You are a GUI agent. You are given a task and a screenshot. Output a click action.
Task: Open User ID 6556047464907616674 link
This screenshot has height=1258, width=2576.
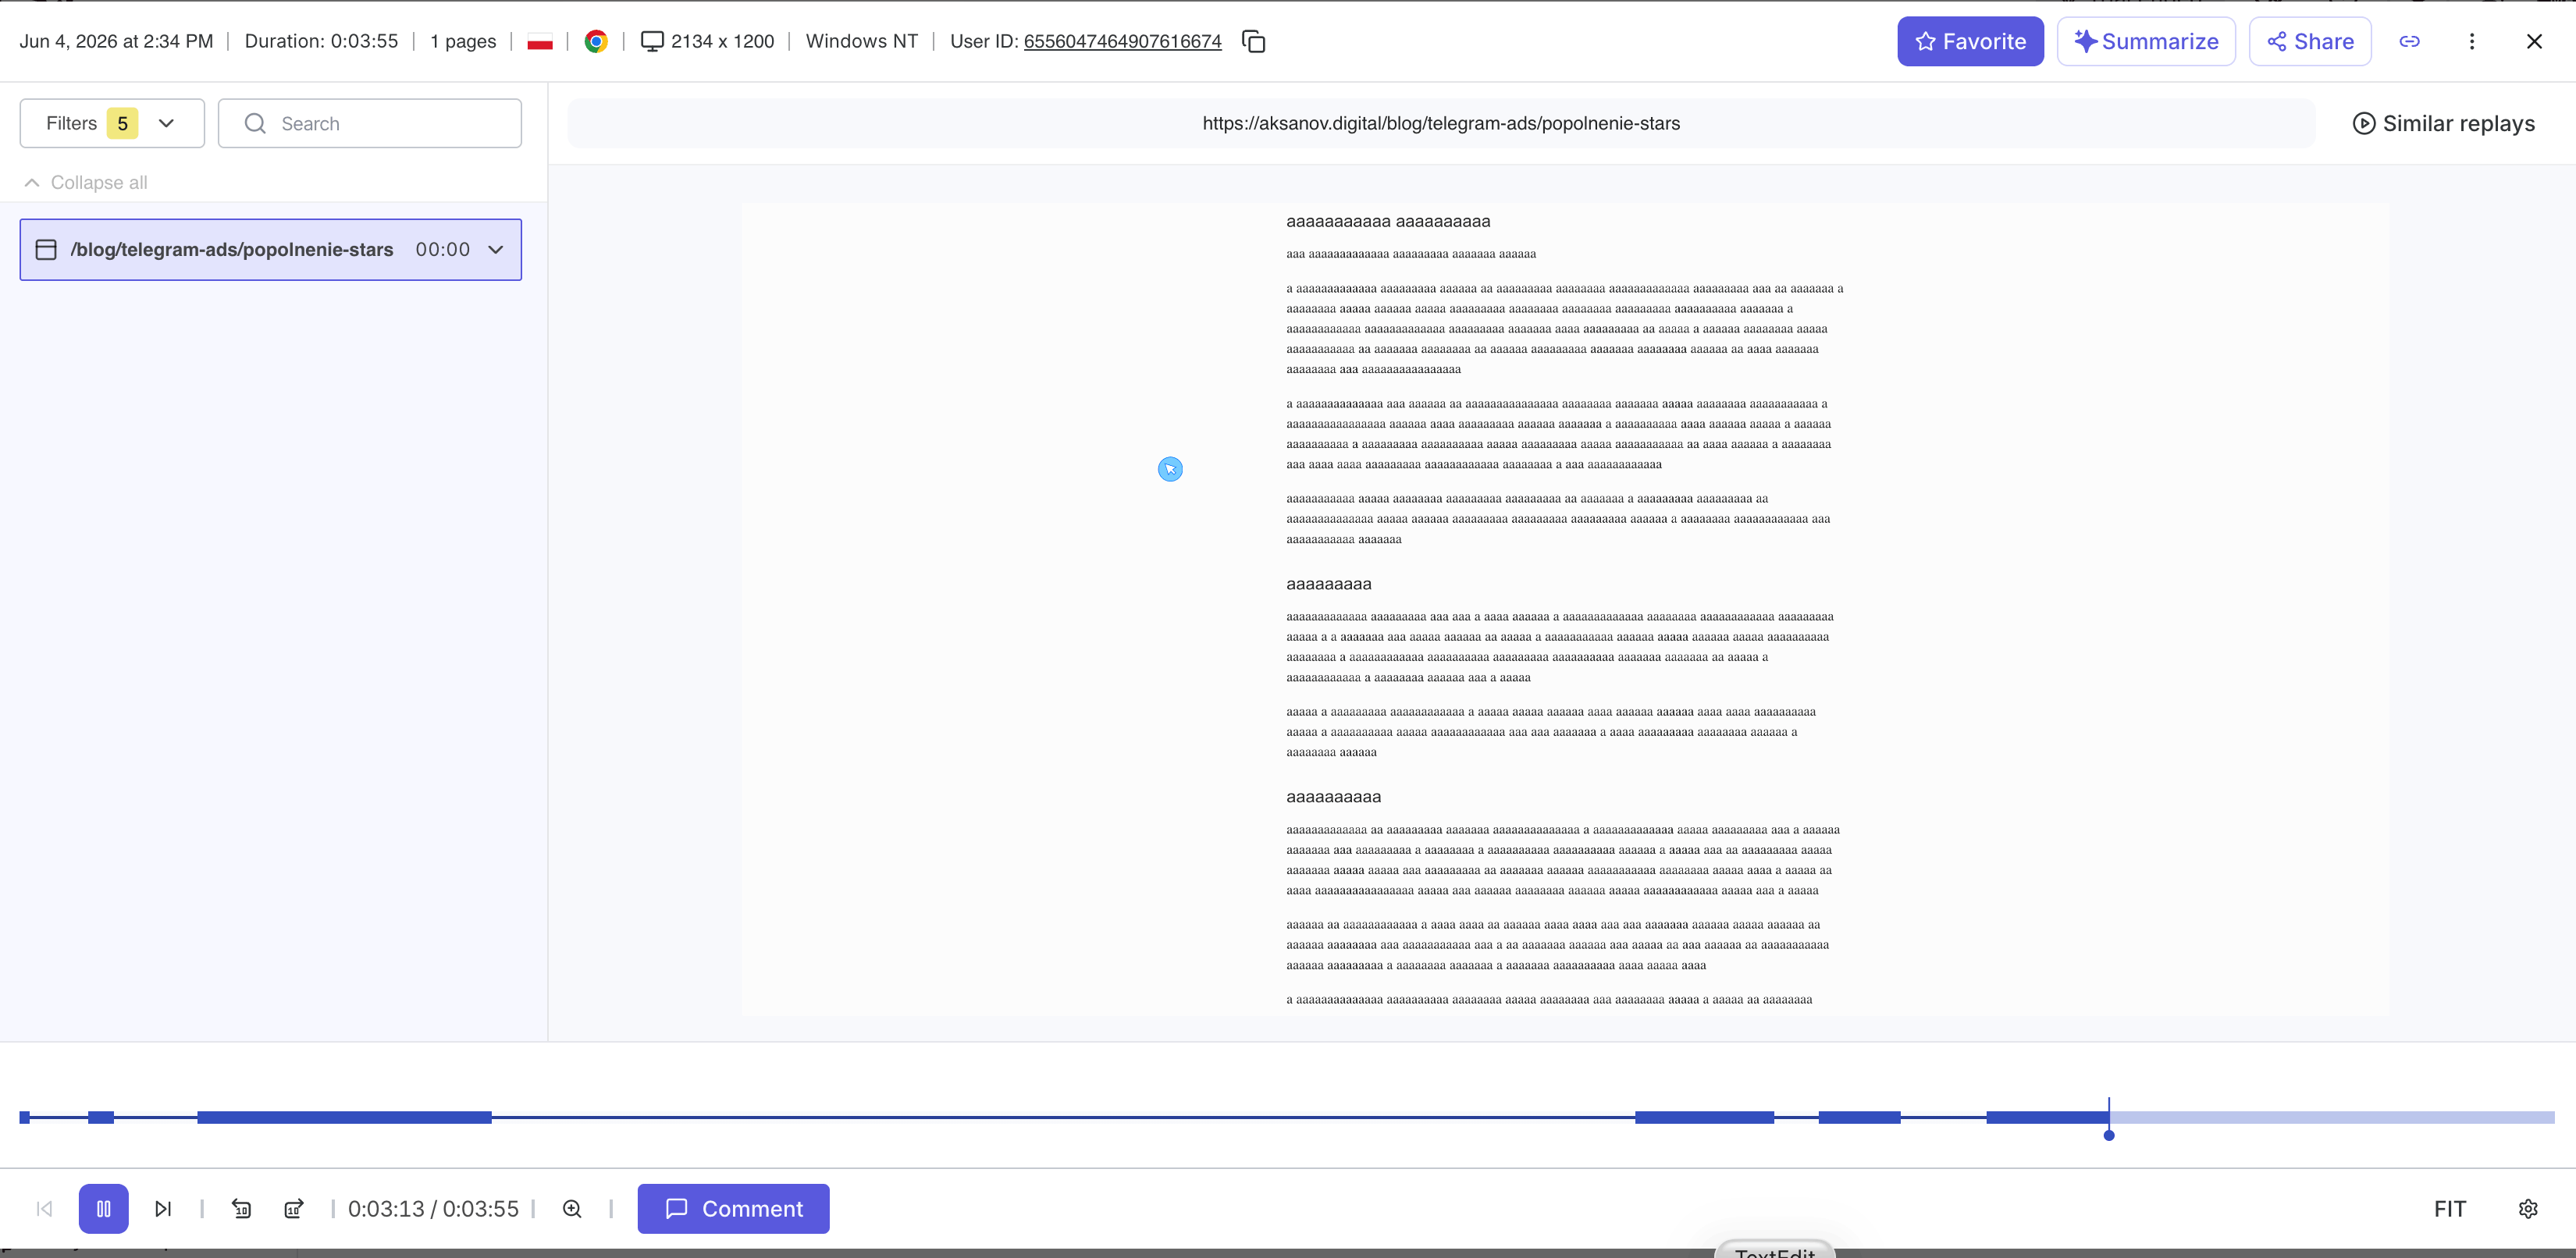tap(1122, 41)
